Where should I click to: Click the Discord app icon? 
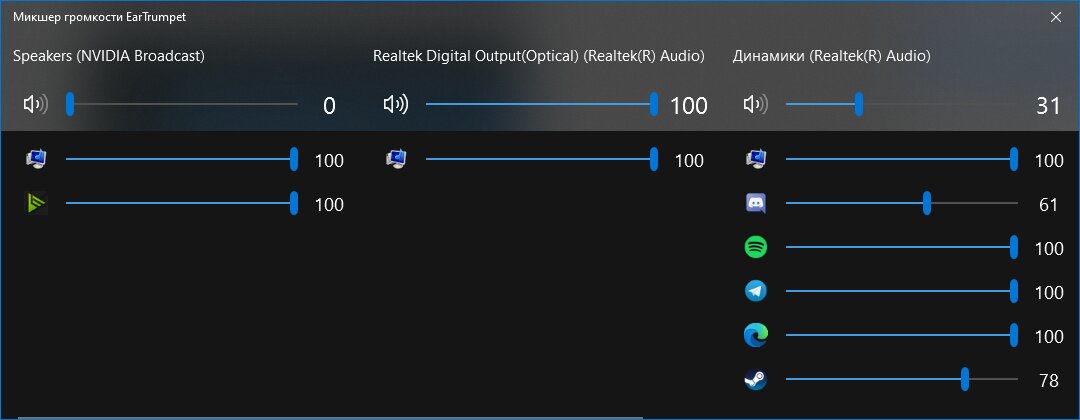pos(756,203)
